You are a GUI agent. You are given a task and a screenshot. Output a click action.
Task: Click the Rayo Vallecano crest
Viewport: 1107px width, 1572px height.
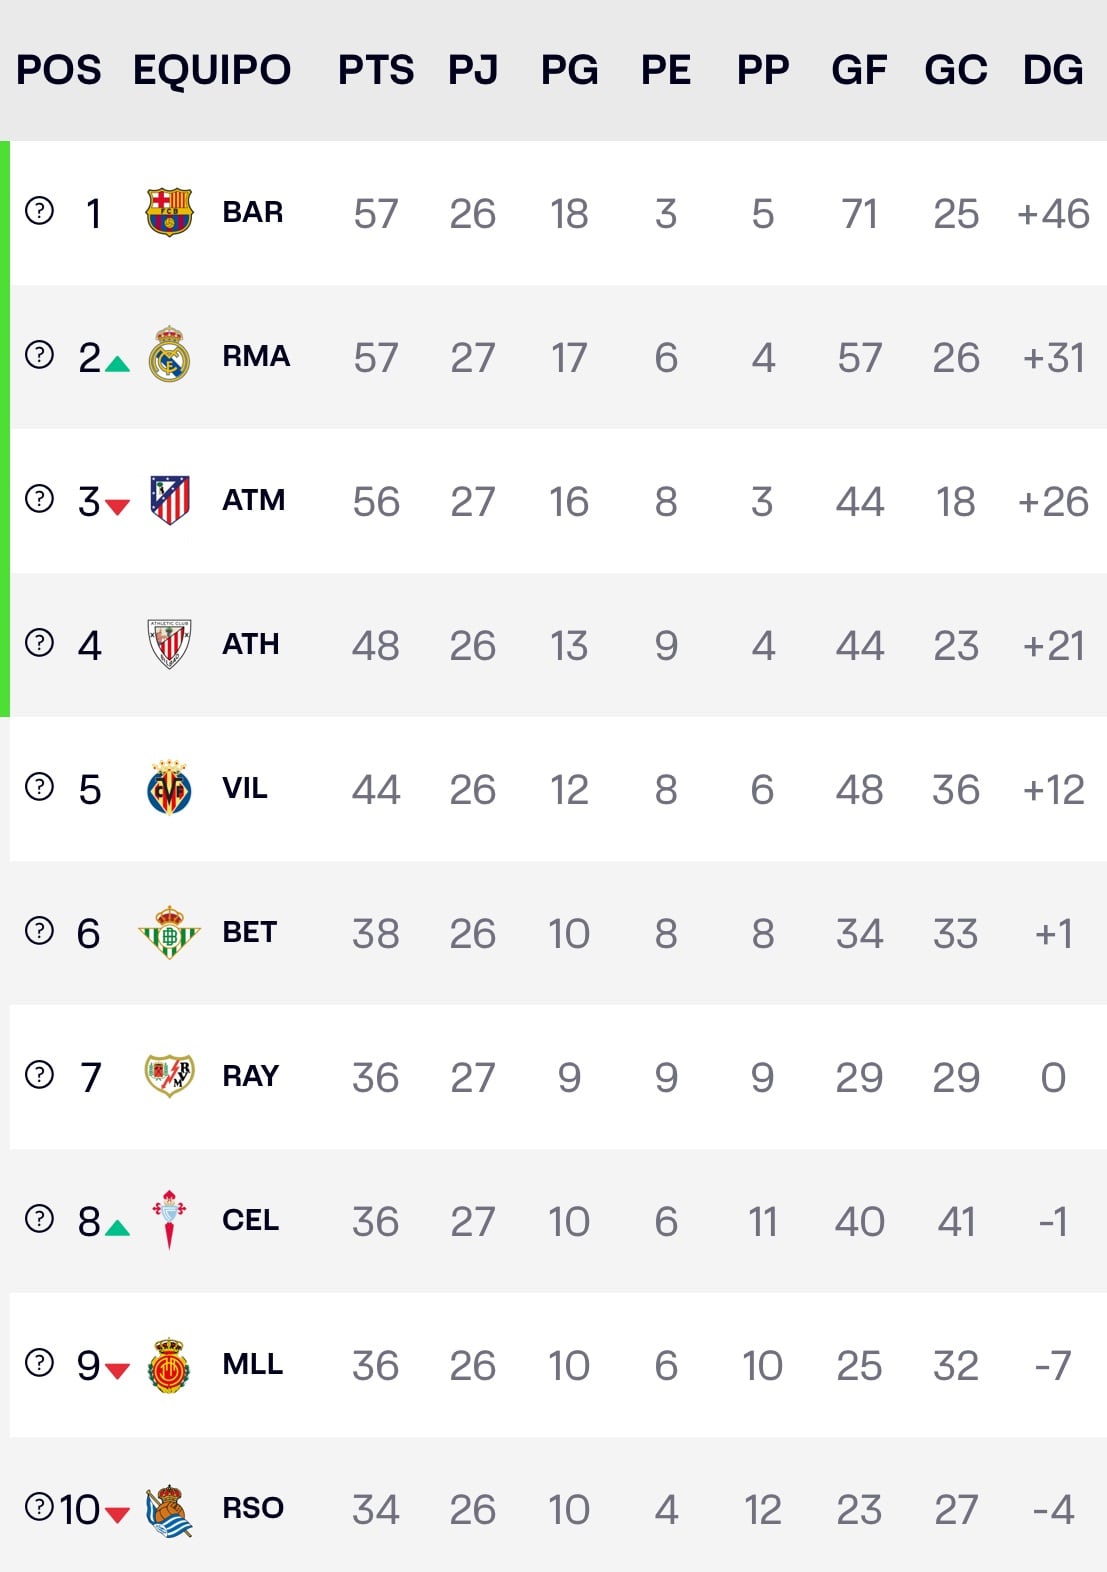click(x=169, y=1076)
